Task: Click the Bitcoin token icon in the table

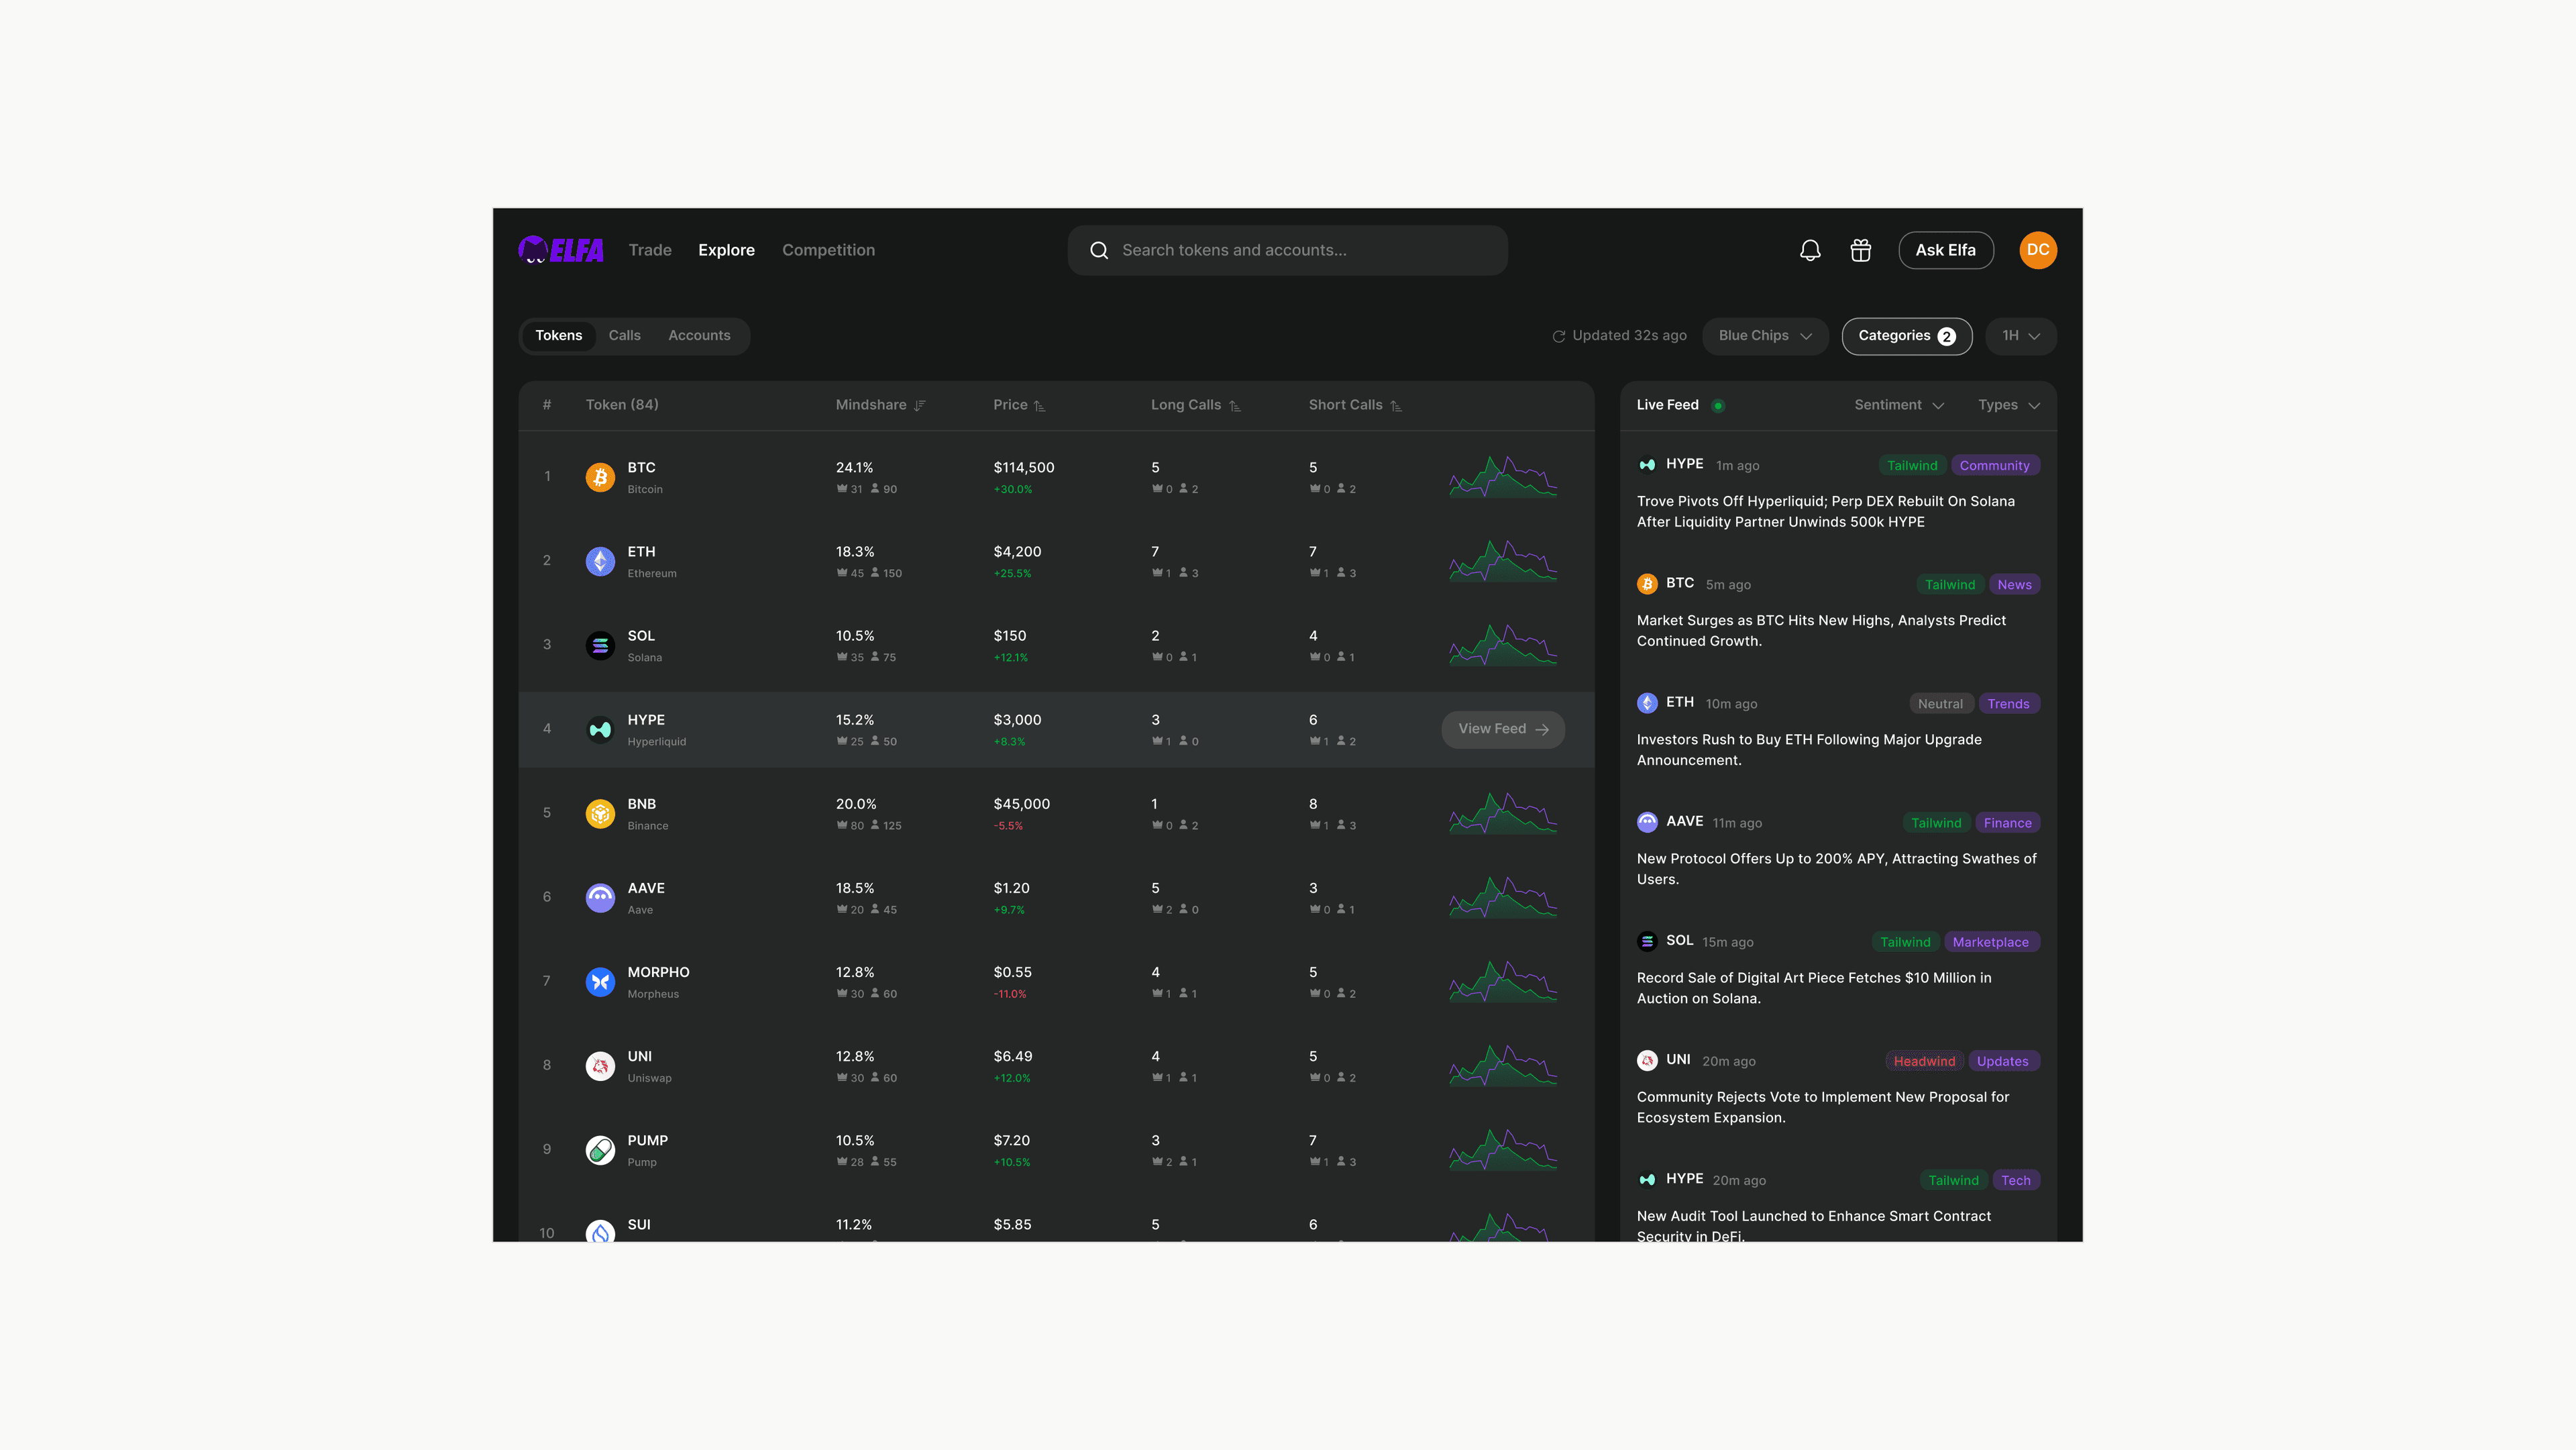Action: [x=600, y=477]
